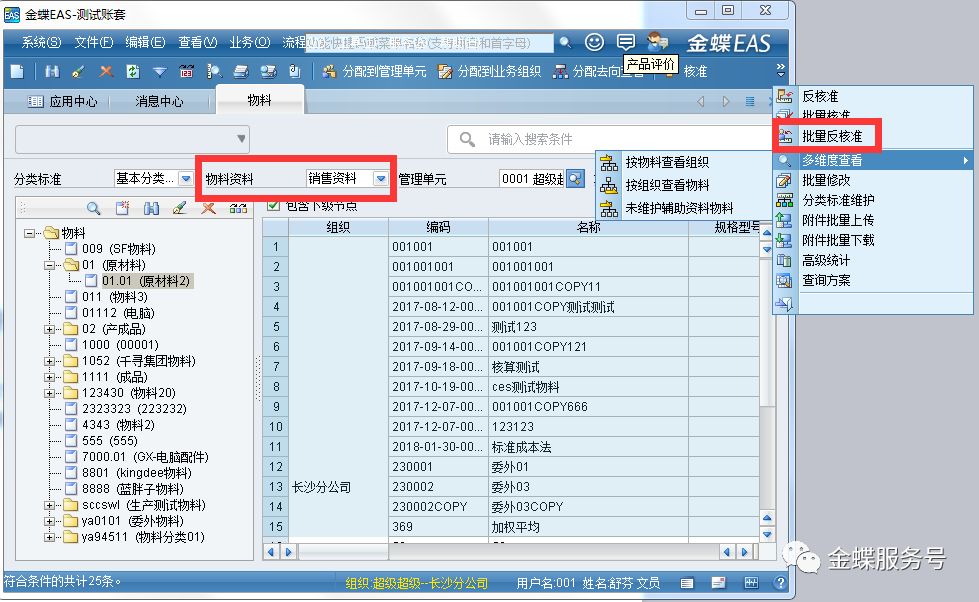Click the magnifier icon in the tree toolbar
This screenshot has width=979, height=602.
pyautogui.click(x=94, y=208)
